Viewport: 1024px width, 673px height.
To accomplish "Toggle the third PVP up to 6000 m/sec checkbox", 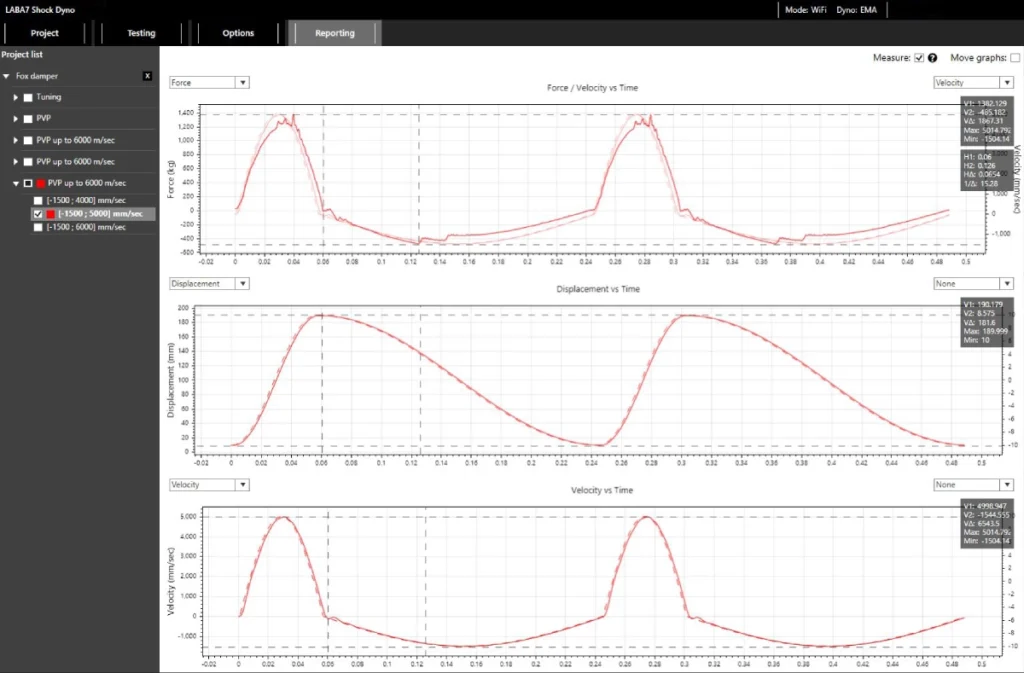I will click(x=28, y=183).
